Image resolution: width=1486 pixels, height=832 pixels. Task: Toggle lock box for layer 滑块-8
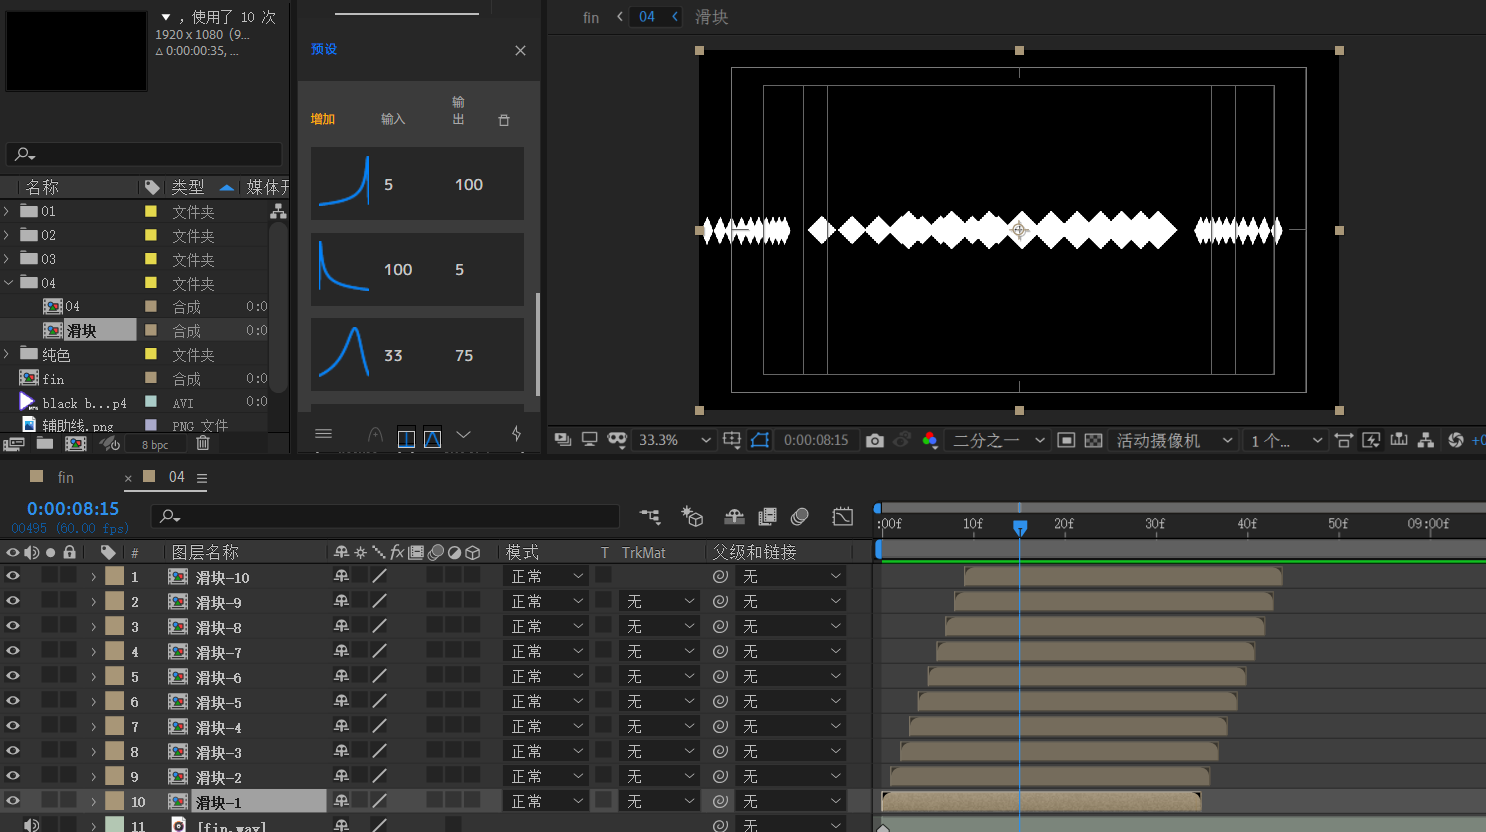pyautogui.click(x=68, y=626)
